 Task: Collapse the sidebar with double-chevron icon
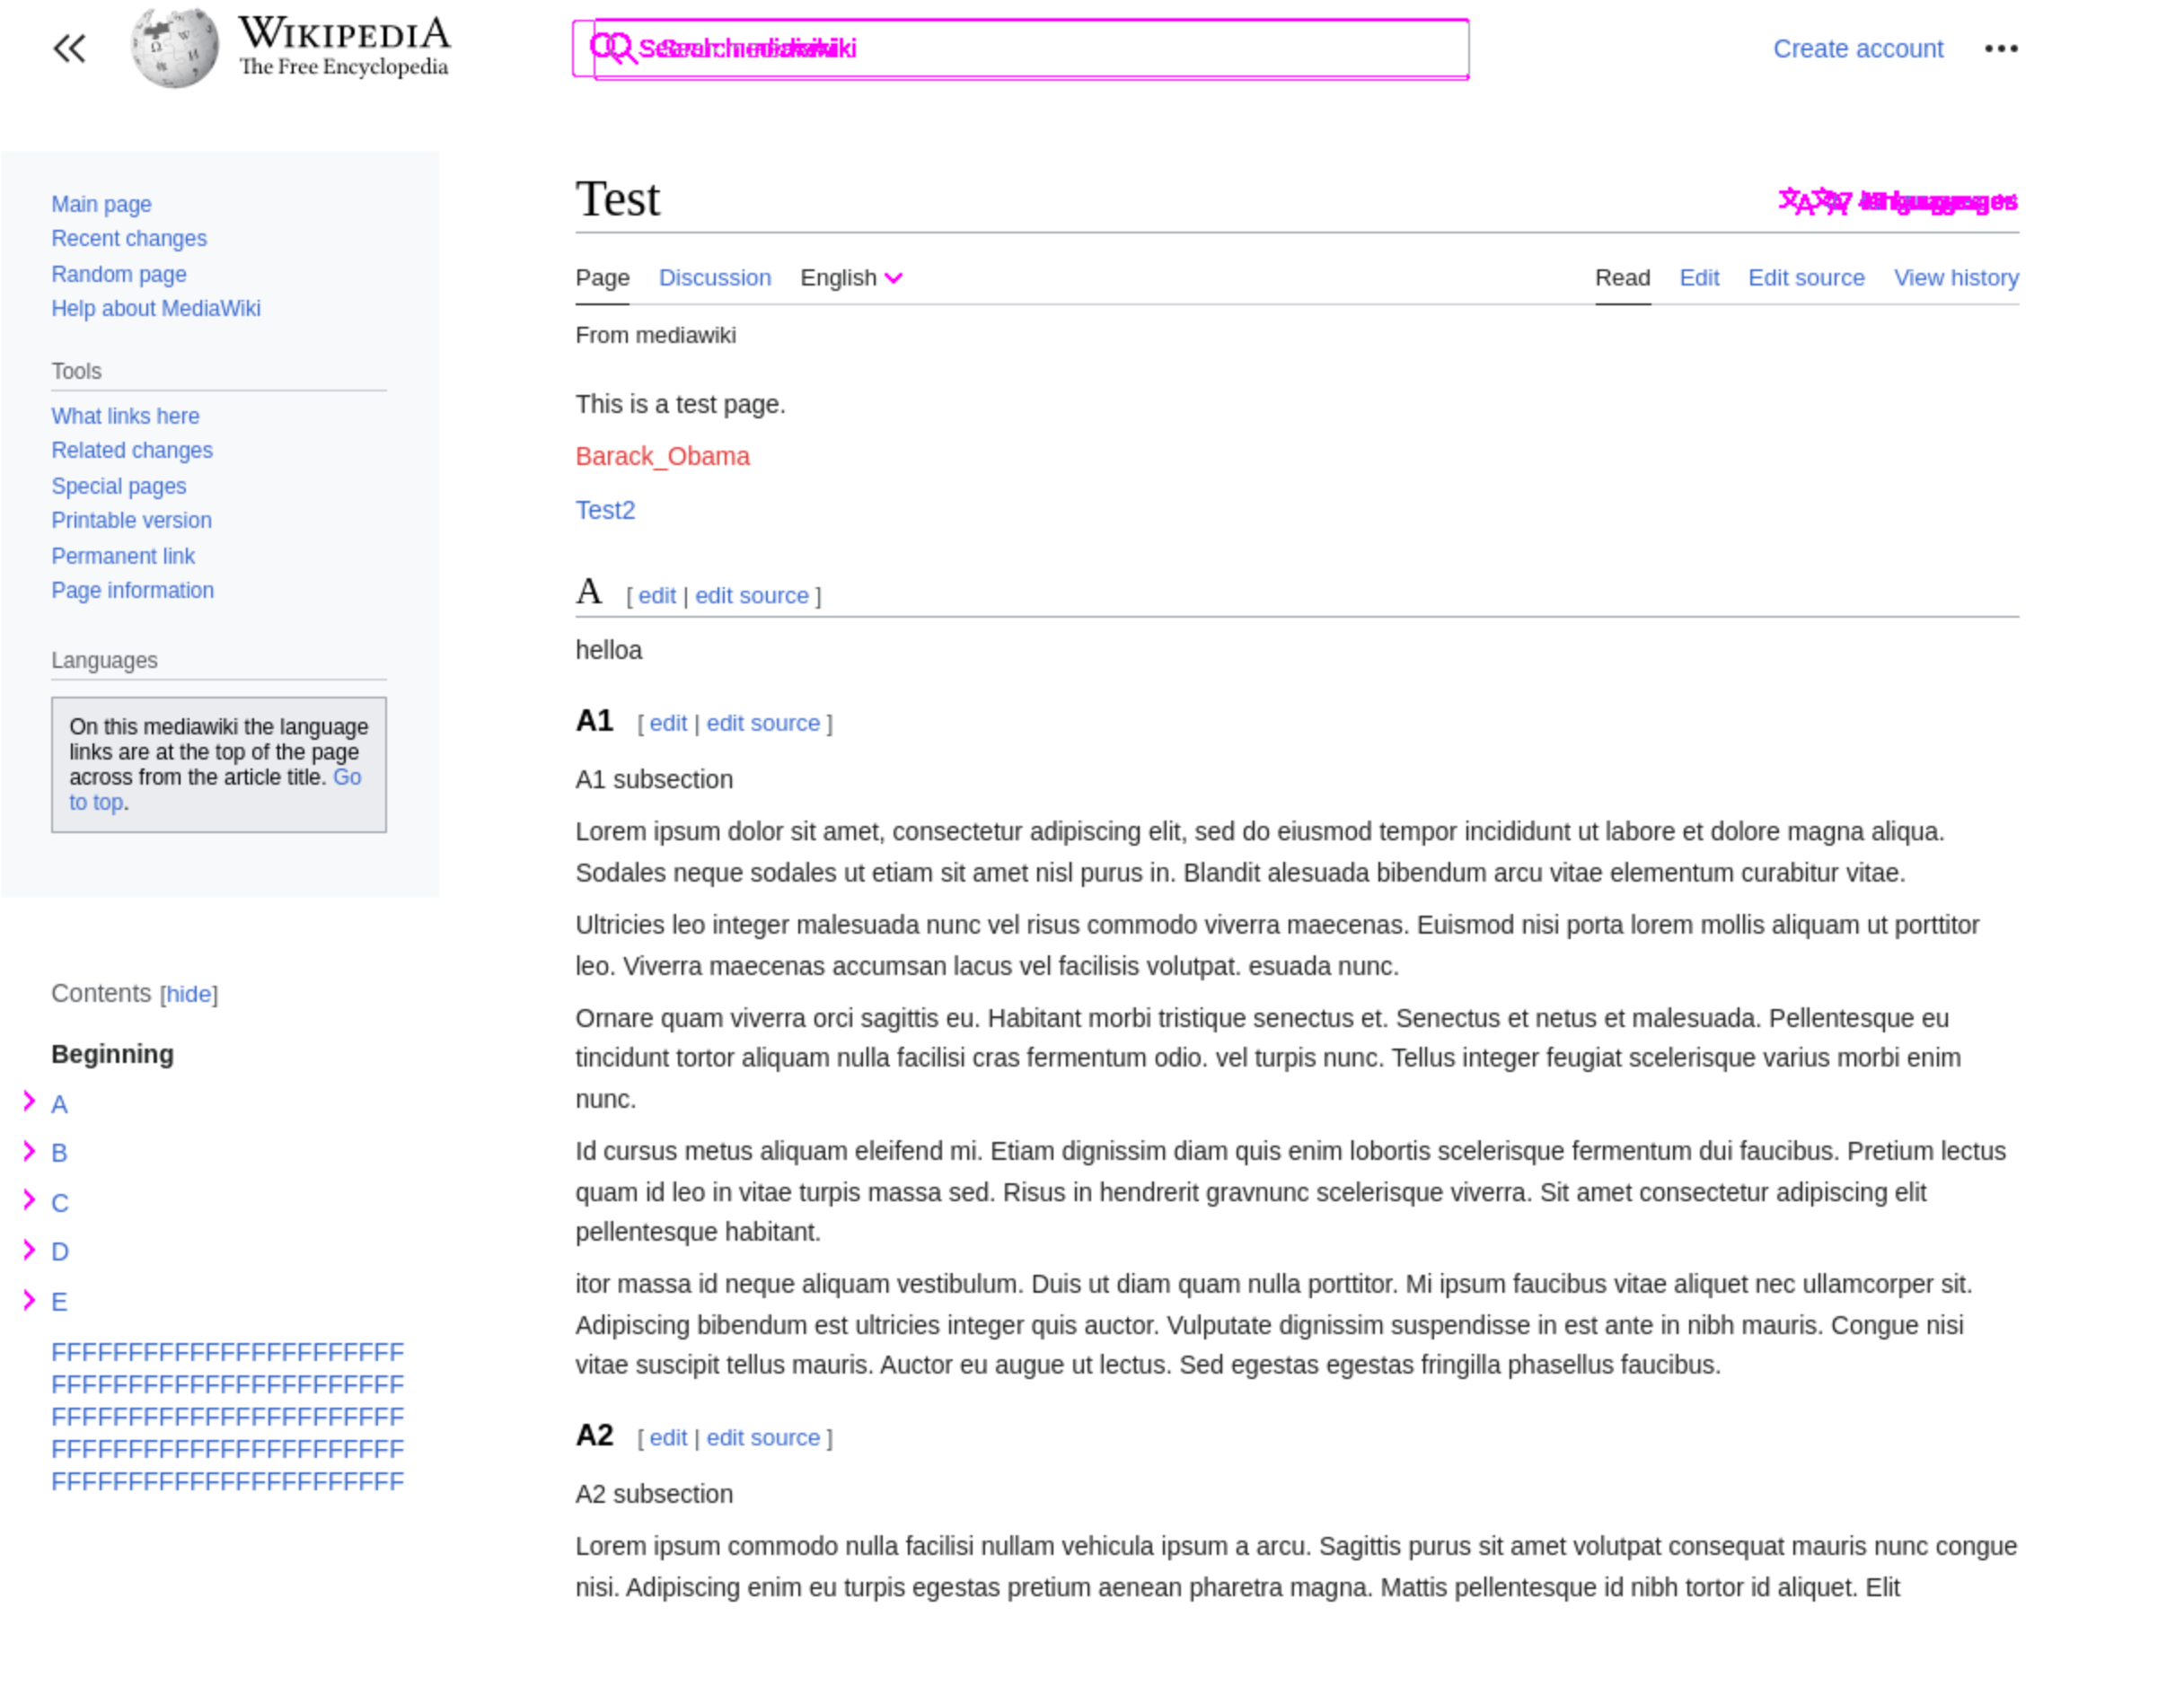pyautogui.click(x=69, y=48)
